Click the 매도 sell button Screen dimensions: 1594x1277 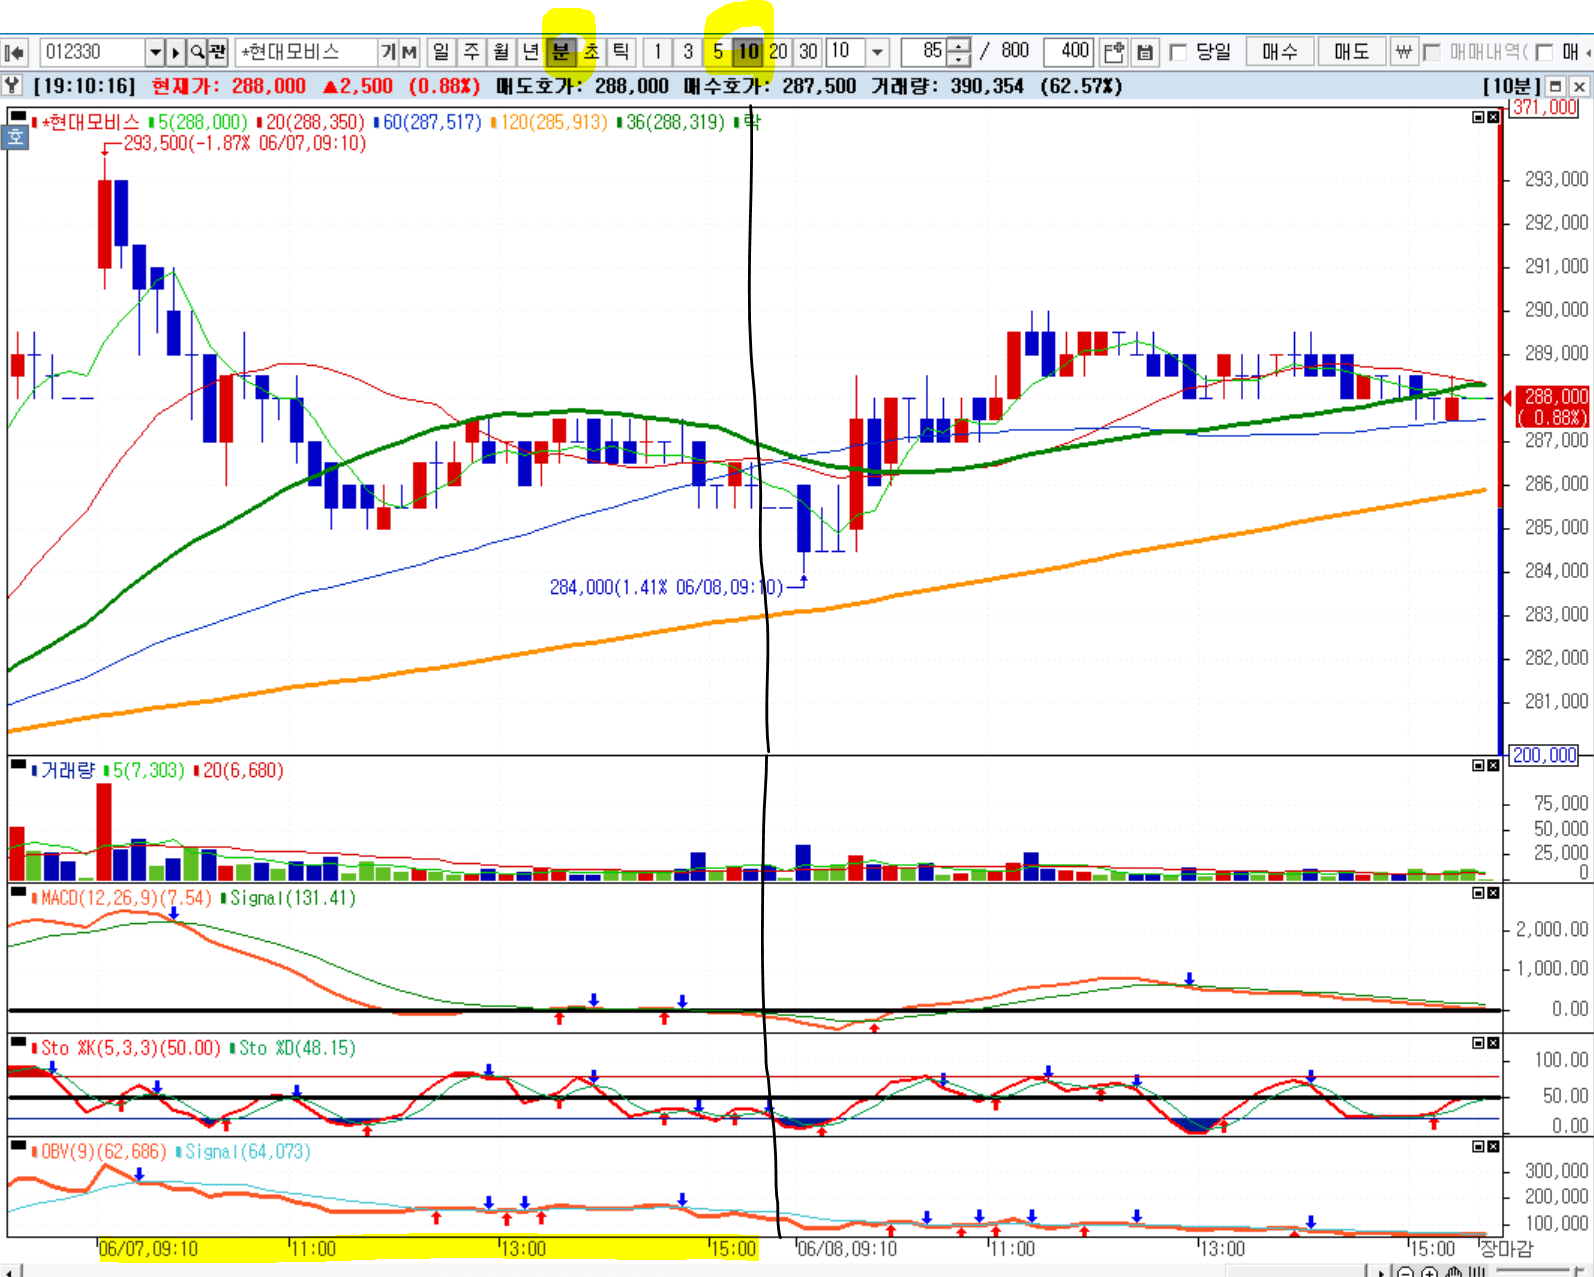click(1351, 52)
